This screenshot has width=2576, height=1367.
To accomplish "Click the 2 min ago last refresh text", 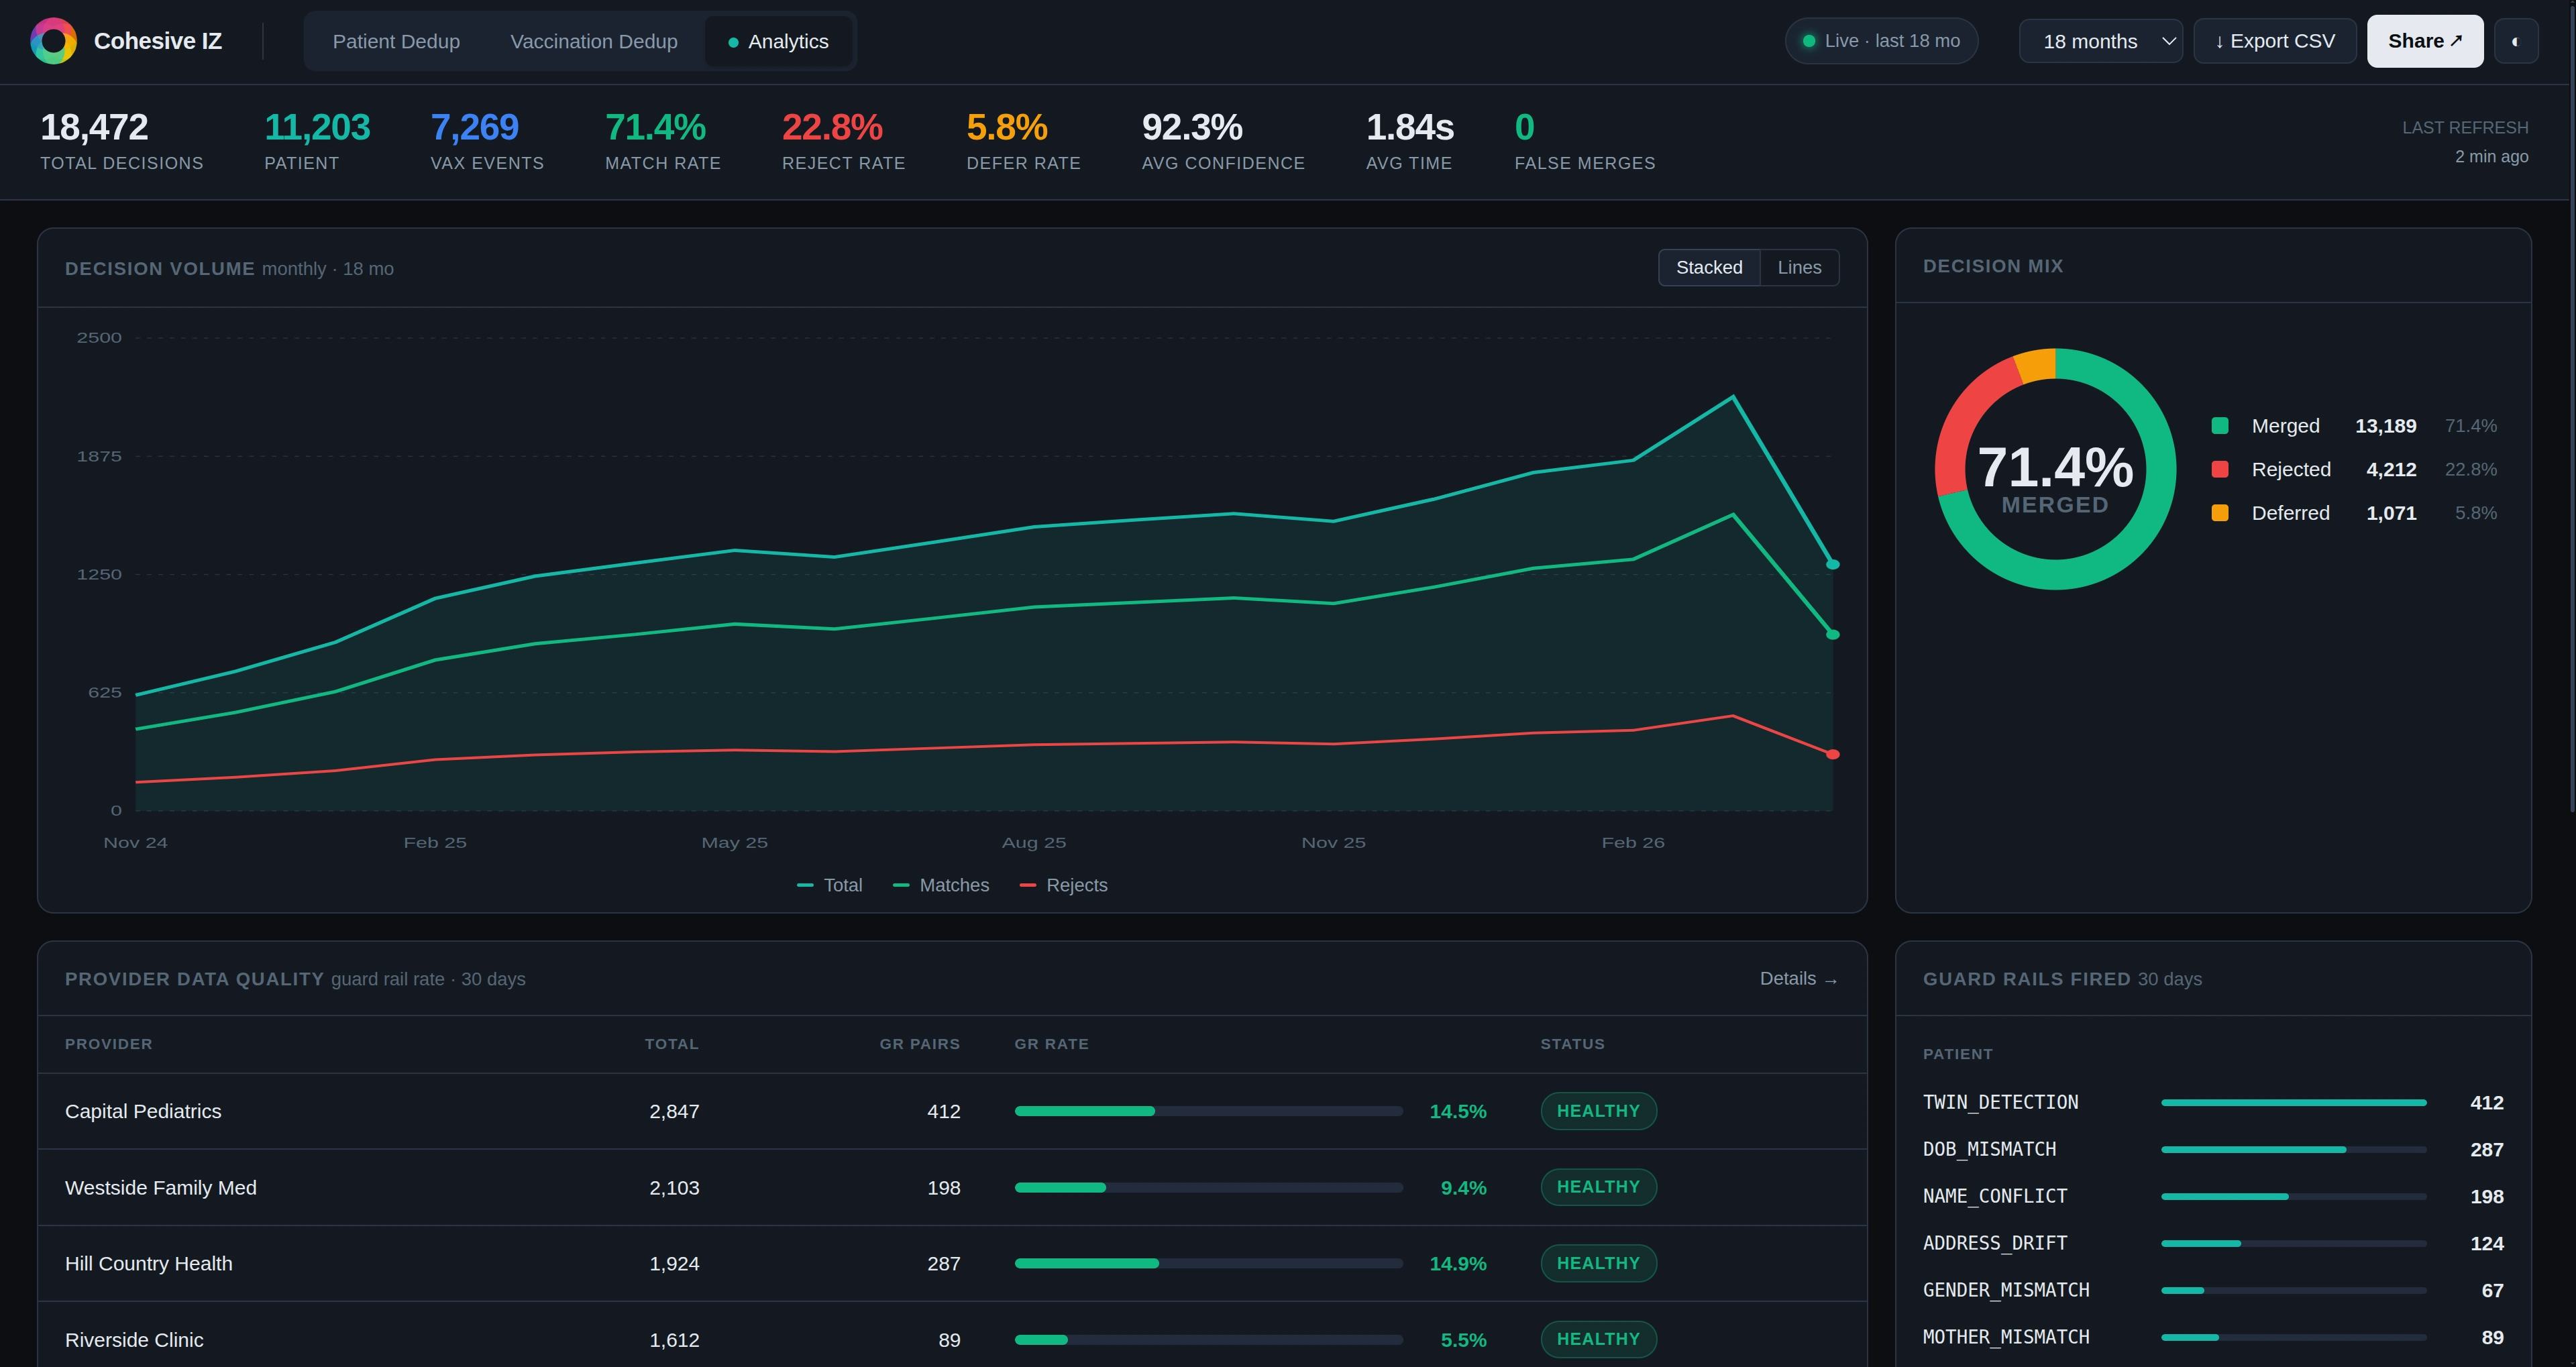I will click(2491, 156).
